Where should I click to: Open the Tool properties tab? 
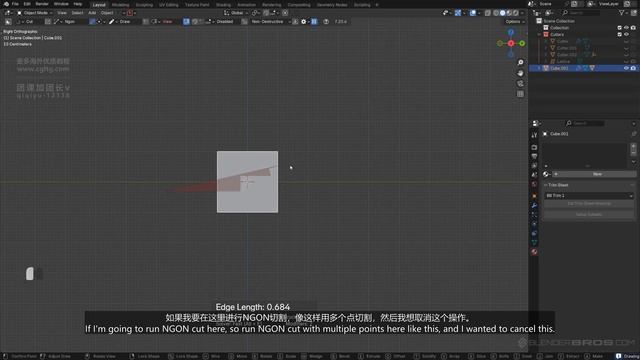pyautogui.click(x=534, y=135)
